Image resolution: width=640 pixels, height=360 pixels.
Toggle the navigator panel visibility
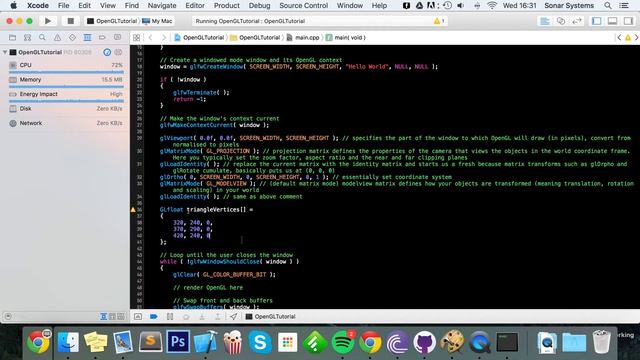click(597, 21)
